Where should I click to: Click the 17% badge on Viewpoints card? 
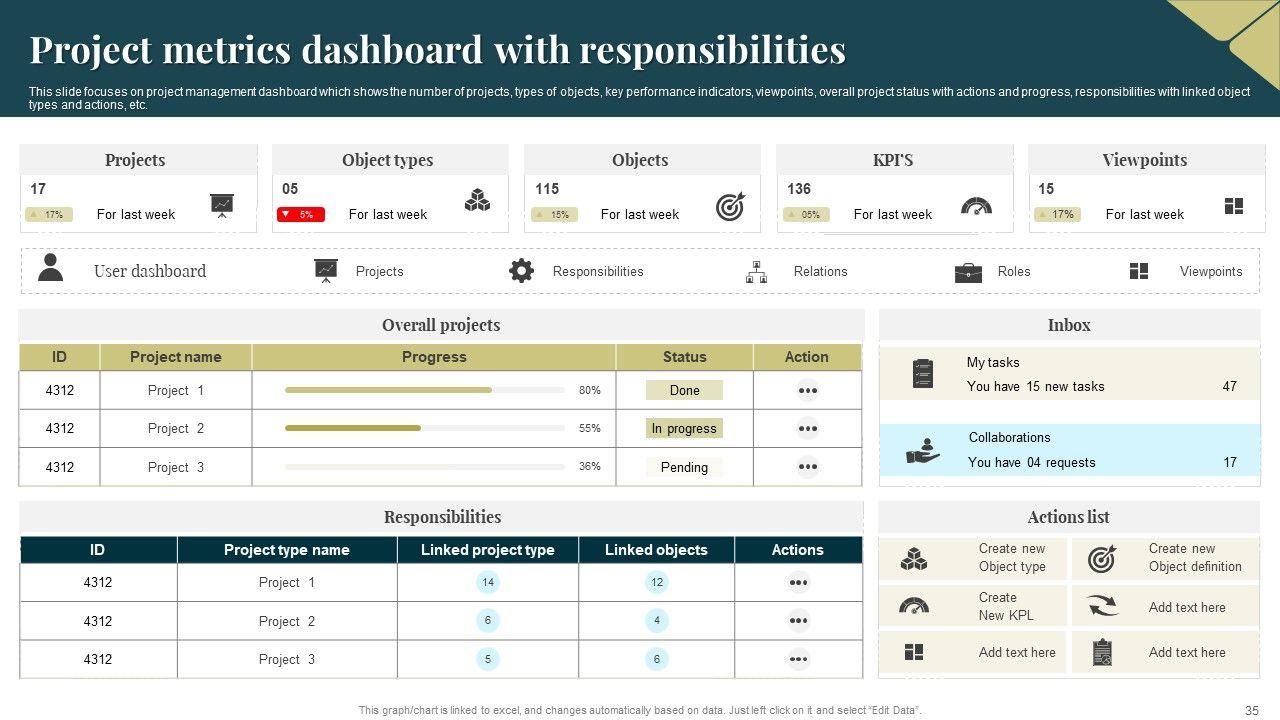click(x=1058, y=214)
